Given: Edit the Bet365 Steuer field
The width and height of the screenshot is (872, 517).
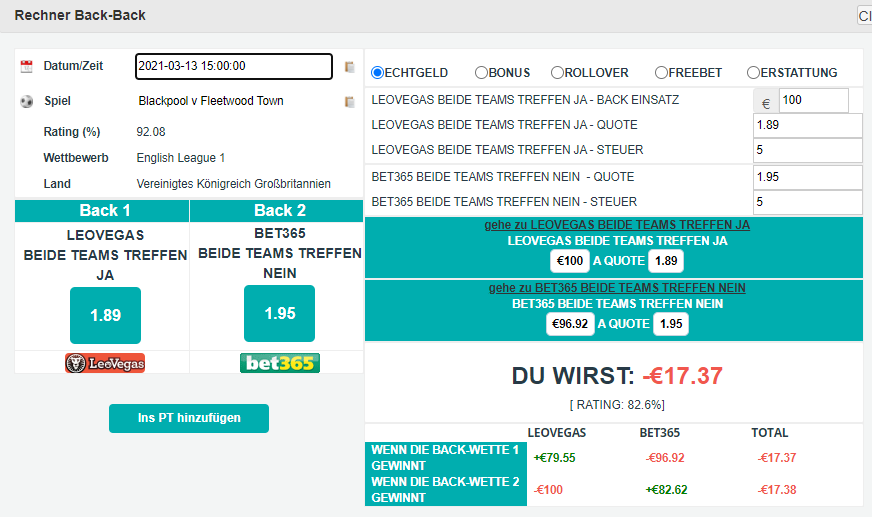Looking at the screenshot, I should point(807,202).
